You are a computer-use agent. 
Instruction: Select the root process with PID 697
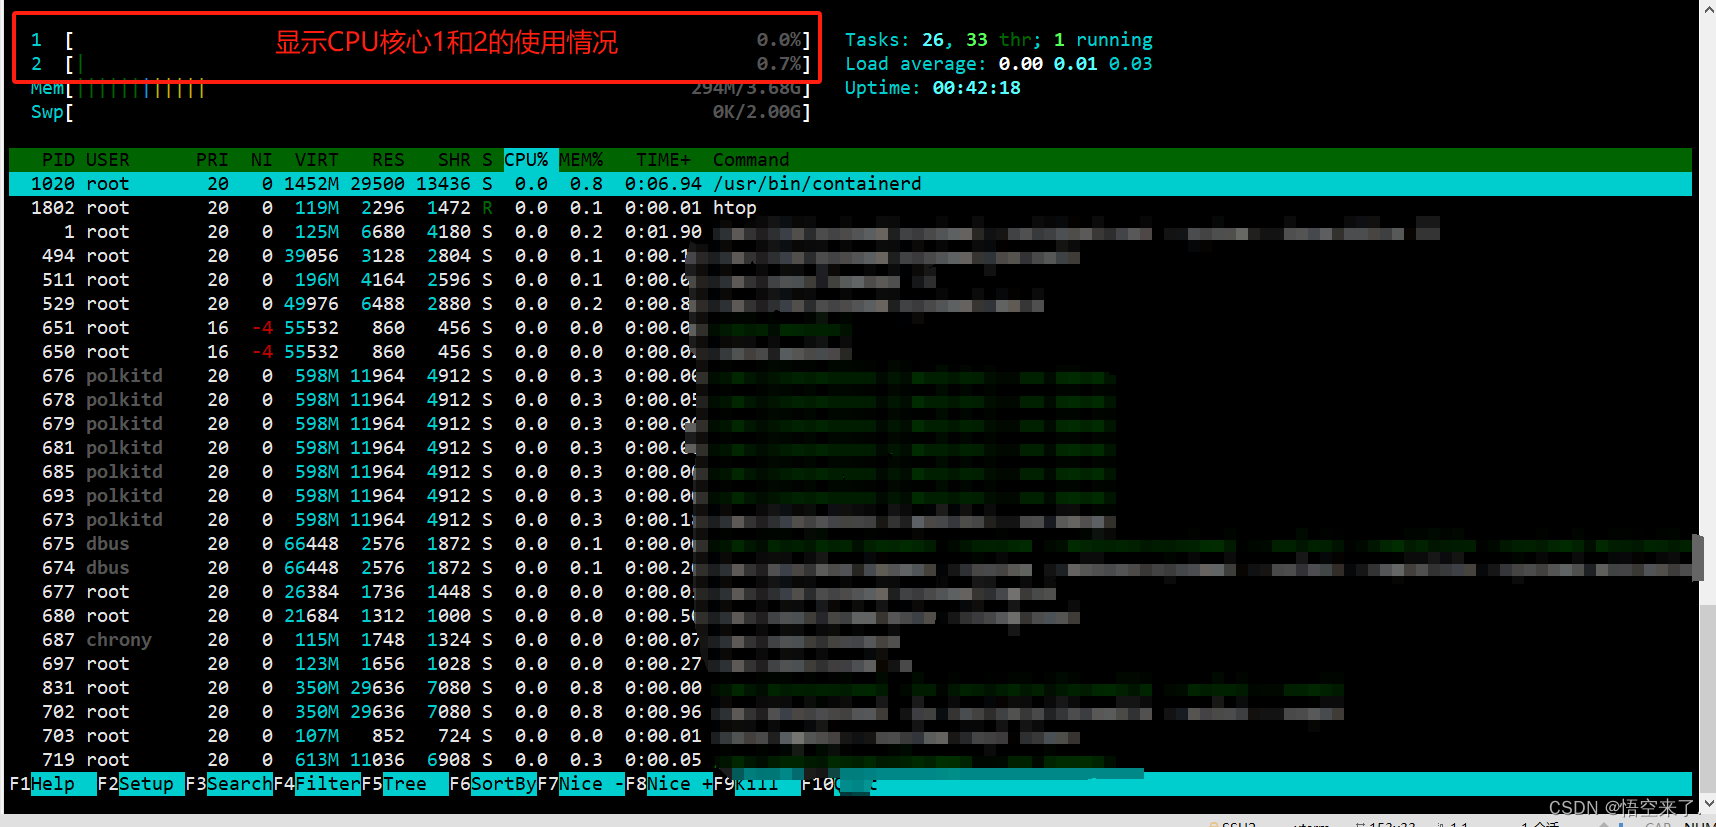point(850,664)
